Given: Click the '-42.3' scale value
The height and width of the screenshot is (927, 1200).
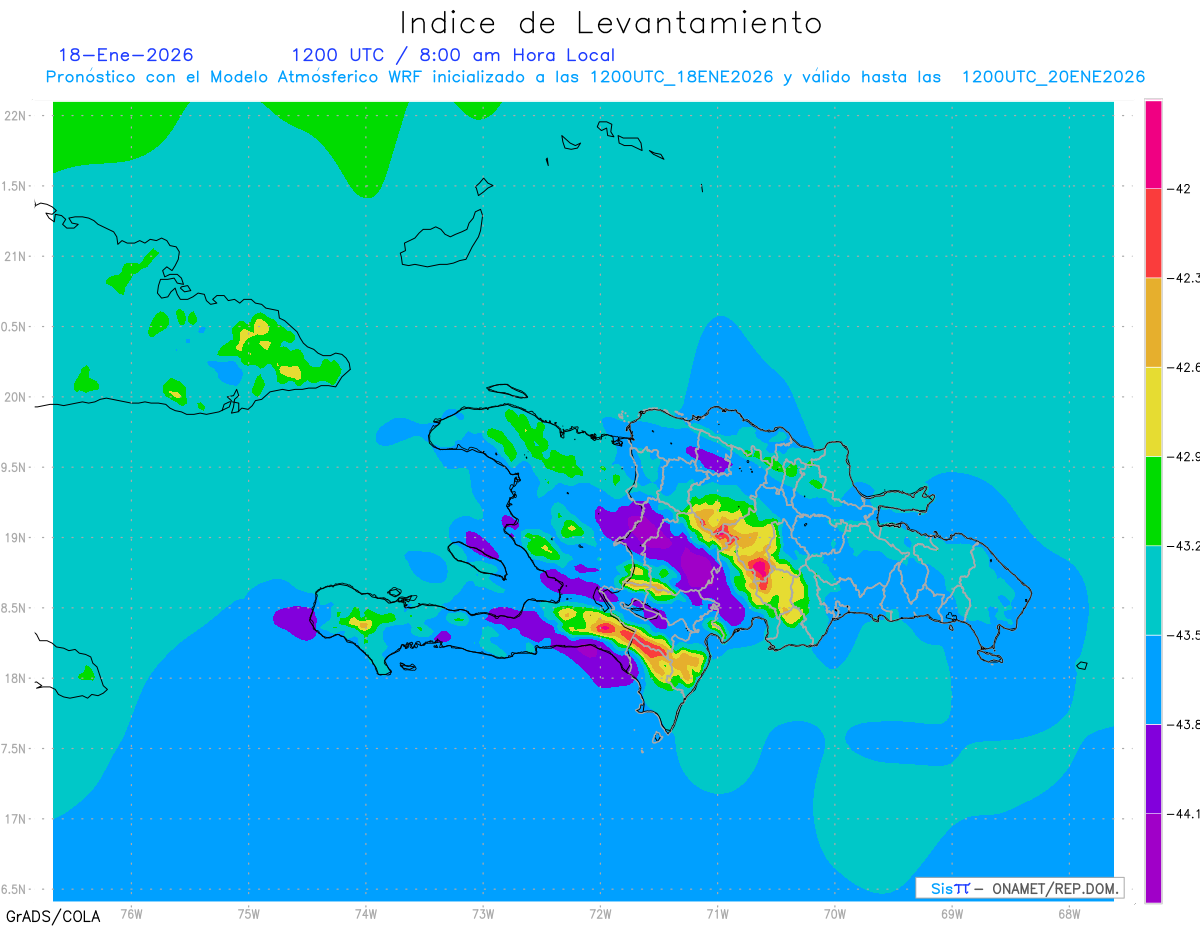Looking at the screenshot, I should coord(1183,278).
